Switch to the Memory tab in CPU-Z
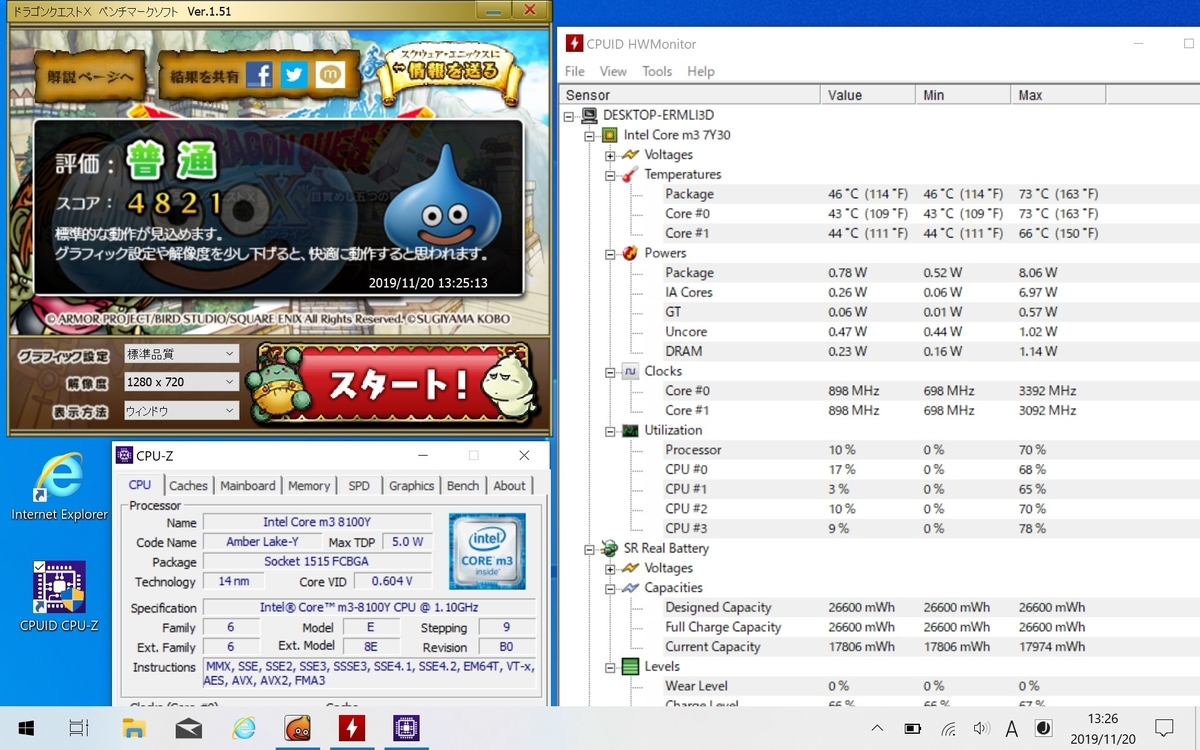The image size is (1200, 750). (309, 486)
